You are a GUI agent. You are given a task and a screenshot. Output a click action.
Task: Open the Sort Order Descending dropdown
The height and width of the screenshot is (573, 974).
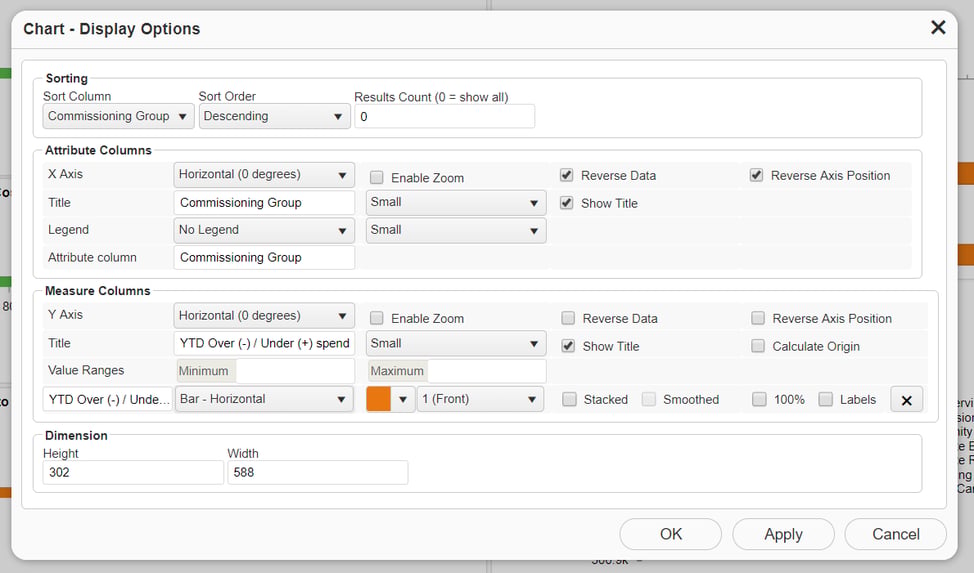point(274,116)
